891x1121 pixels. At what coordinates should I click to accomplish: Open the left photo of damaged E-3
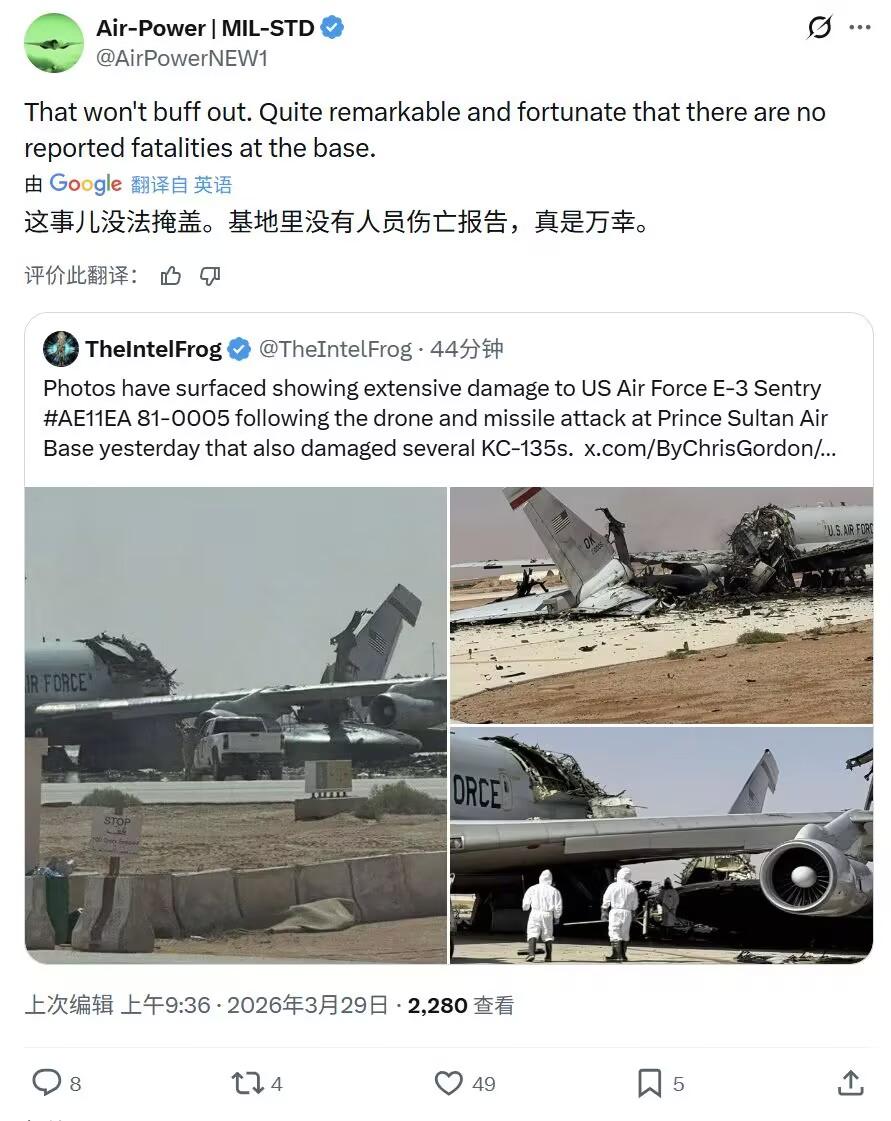pyautogui.click(x=236, y=725)
